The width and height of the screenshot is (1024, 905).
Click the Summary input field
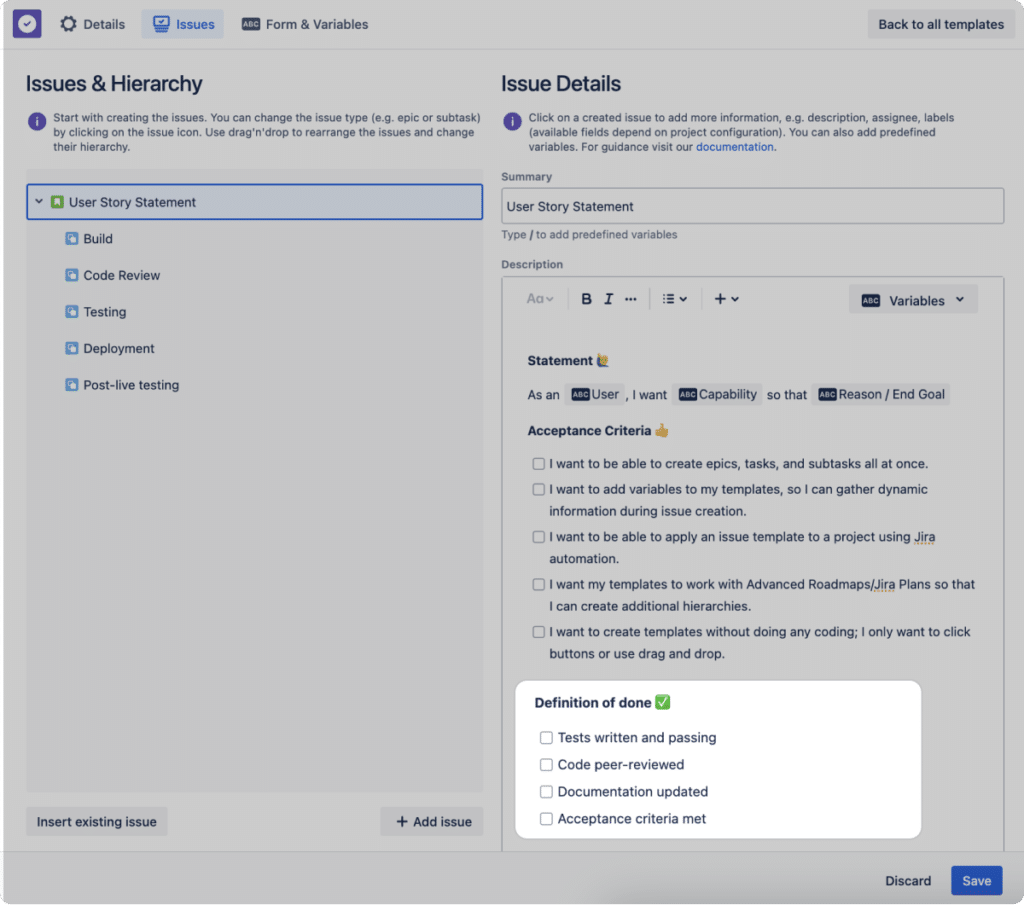click(752, 206)
